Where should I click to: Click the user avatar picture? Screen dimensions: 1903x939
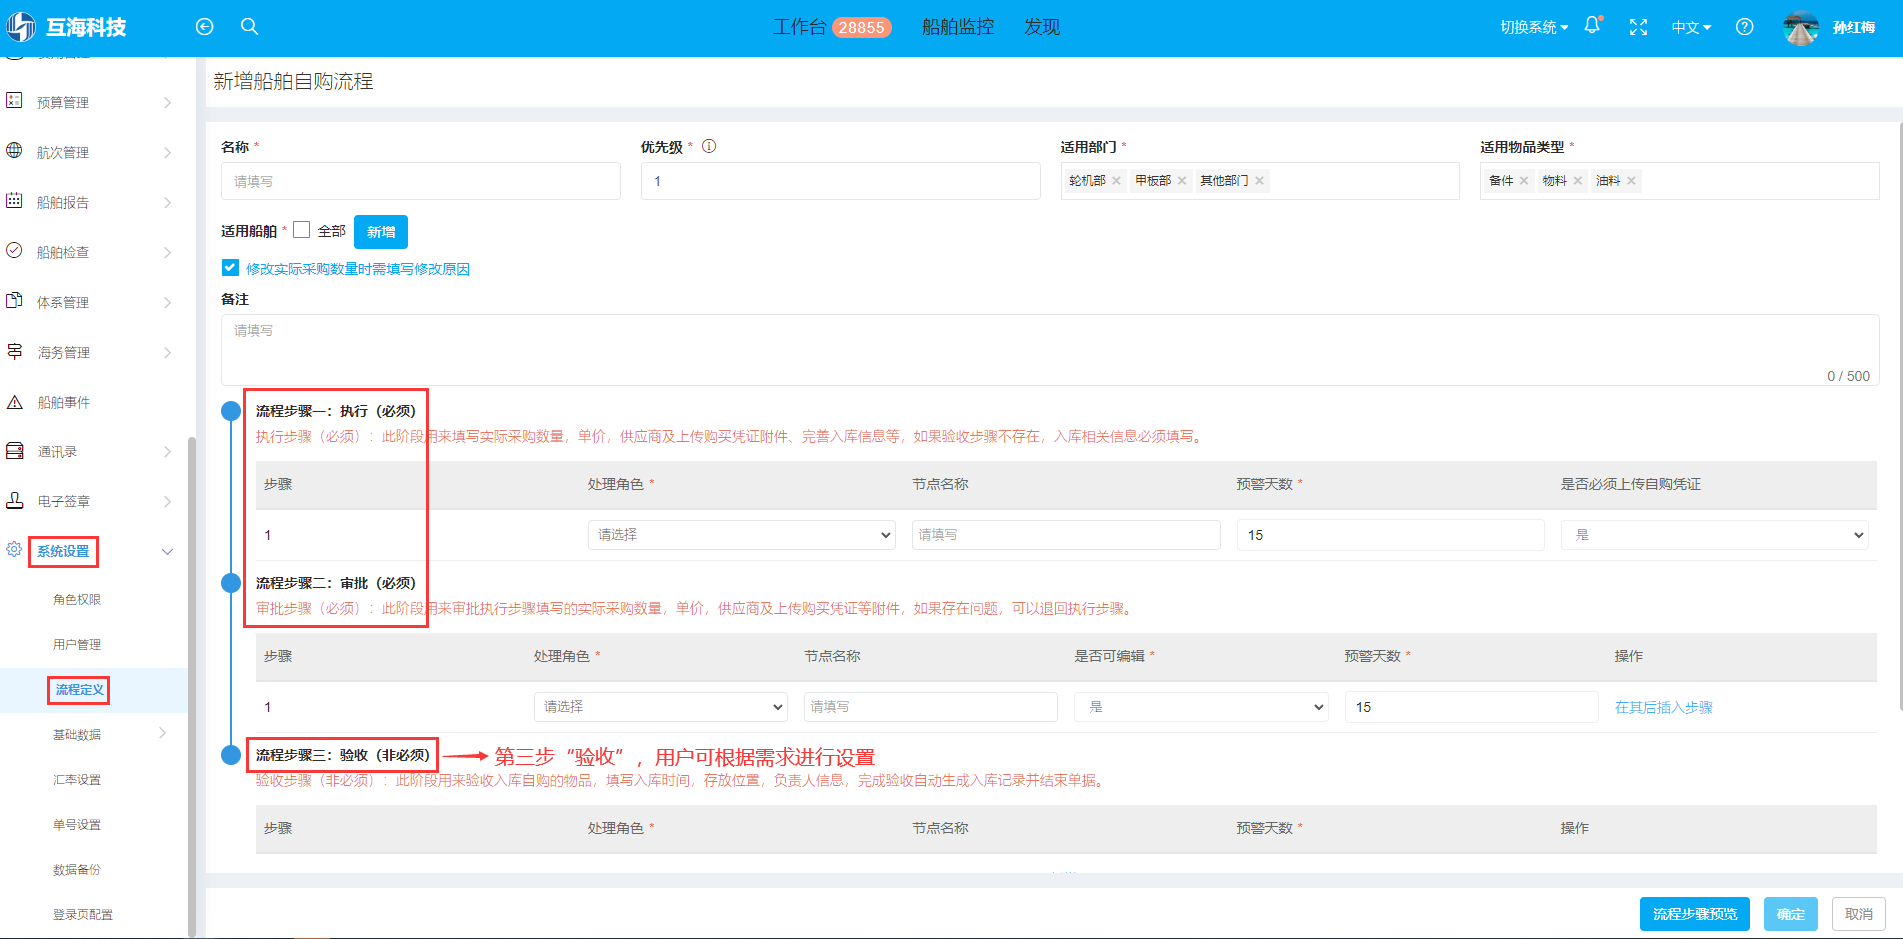1801,28
